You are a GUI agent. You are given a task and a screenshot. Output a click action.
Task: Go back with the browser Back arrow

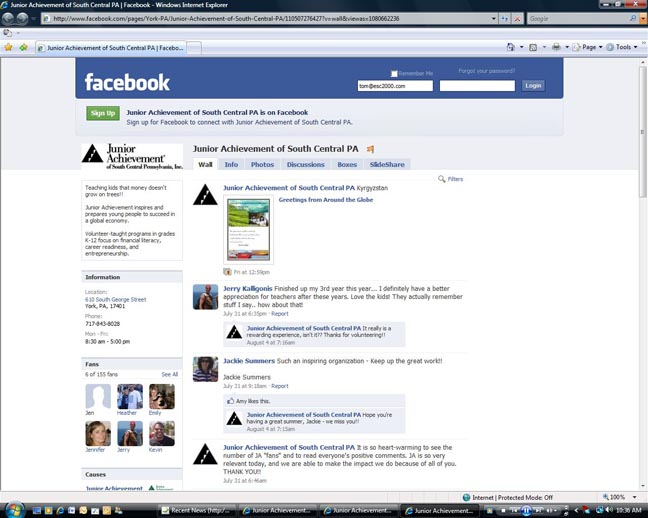pyautogui.click(x=8, y=19)
